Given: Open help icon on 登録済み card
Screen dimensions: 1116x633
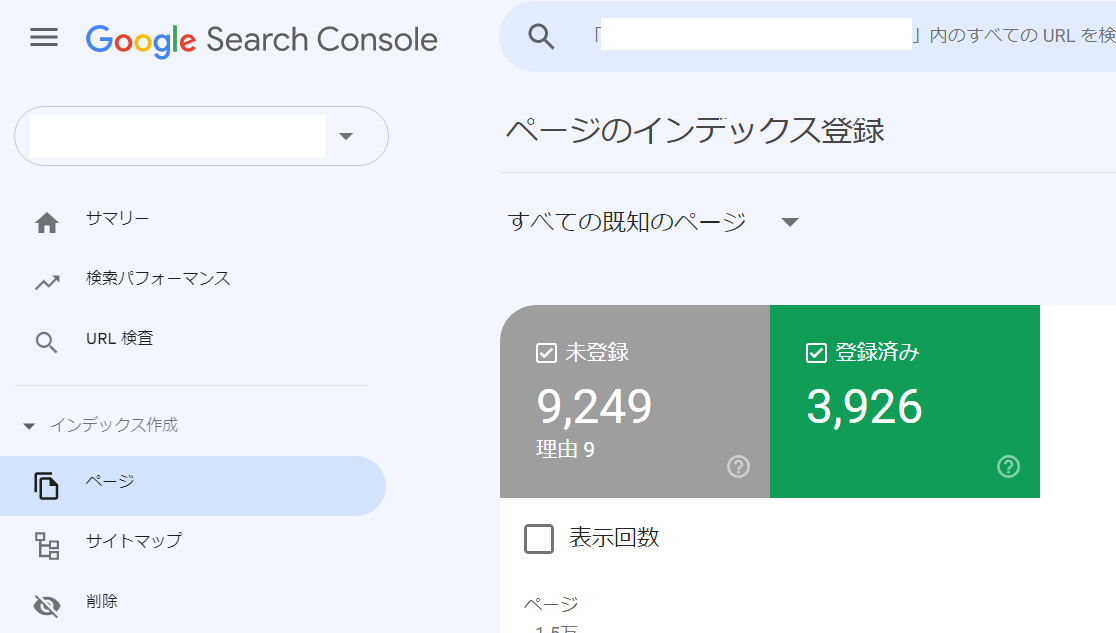Looking at the screenshot, I should click(1008, 466).
